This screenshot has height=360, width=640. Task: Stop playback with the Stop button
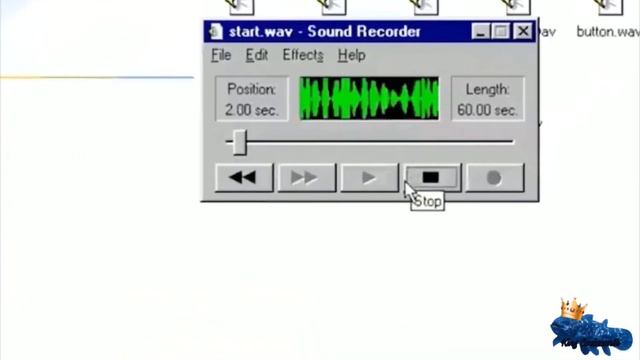coord(432,178)
